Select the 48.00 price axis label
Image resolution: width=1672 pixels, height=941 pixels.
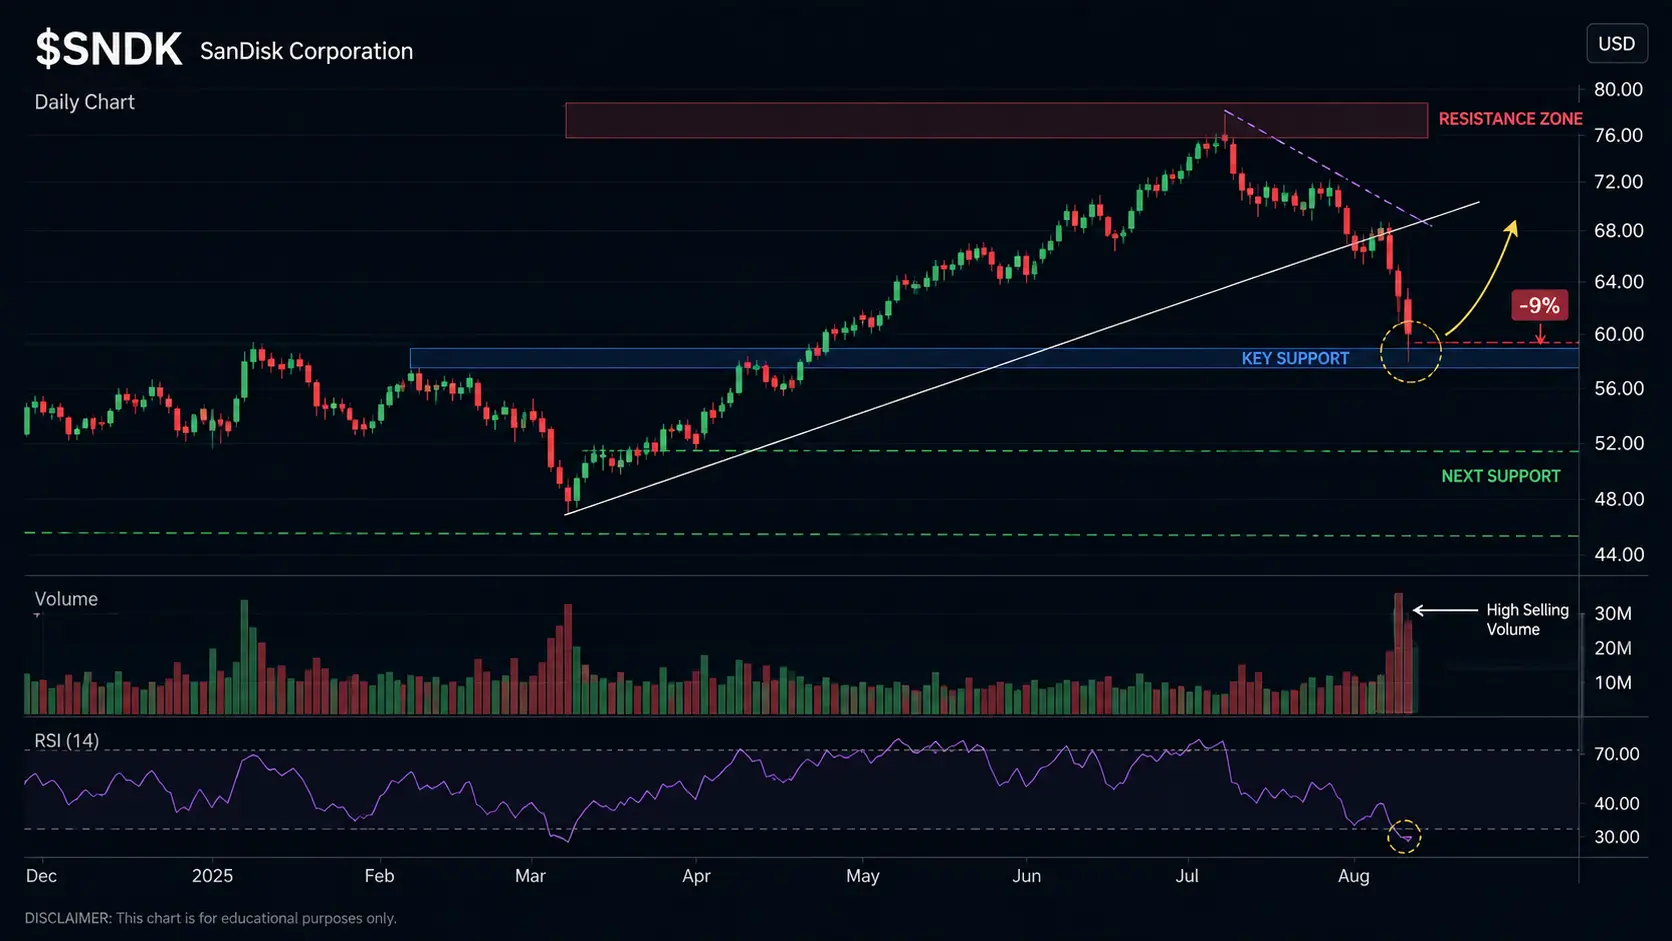point(1618,498)
